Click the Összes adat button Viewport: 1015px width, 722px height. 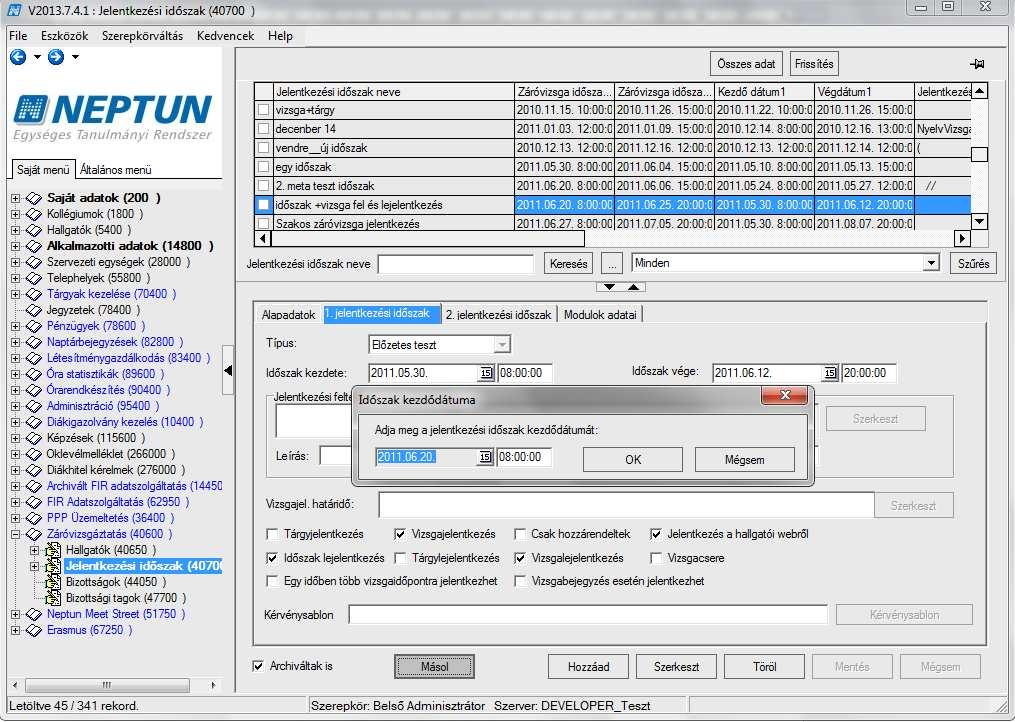[746, 64]
